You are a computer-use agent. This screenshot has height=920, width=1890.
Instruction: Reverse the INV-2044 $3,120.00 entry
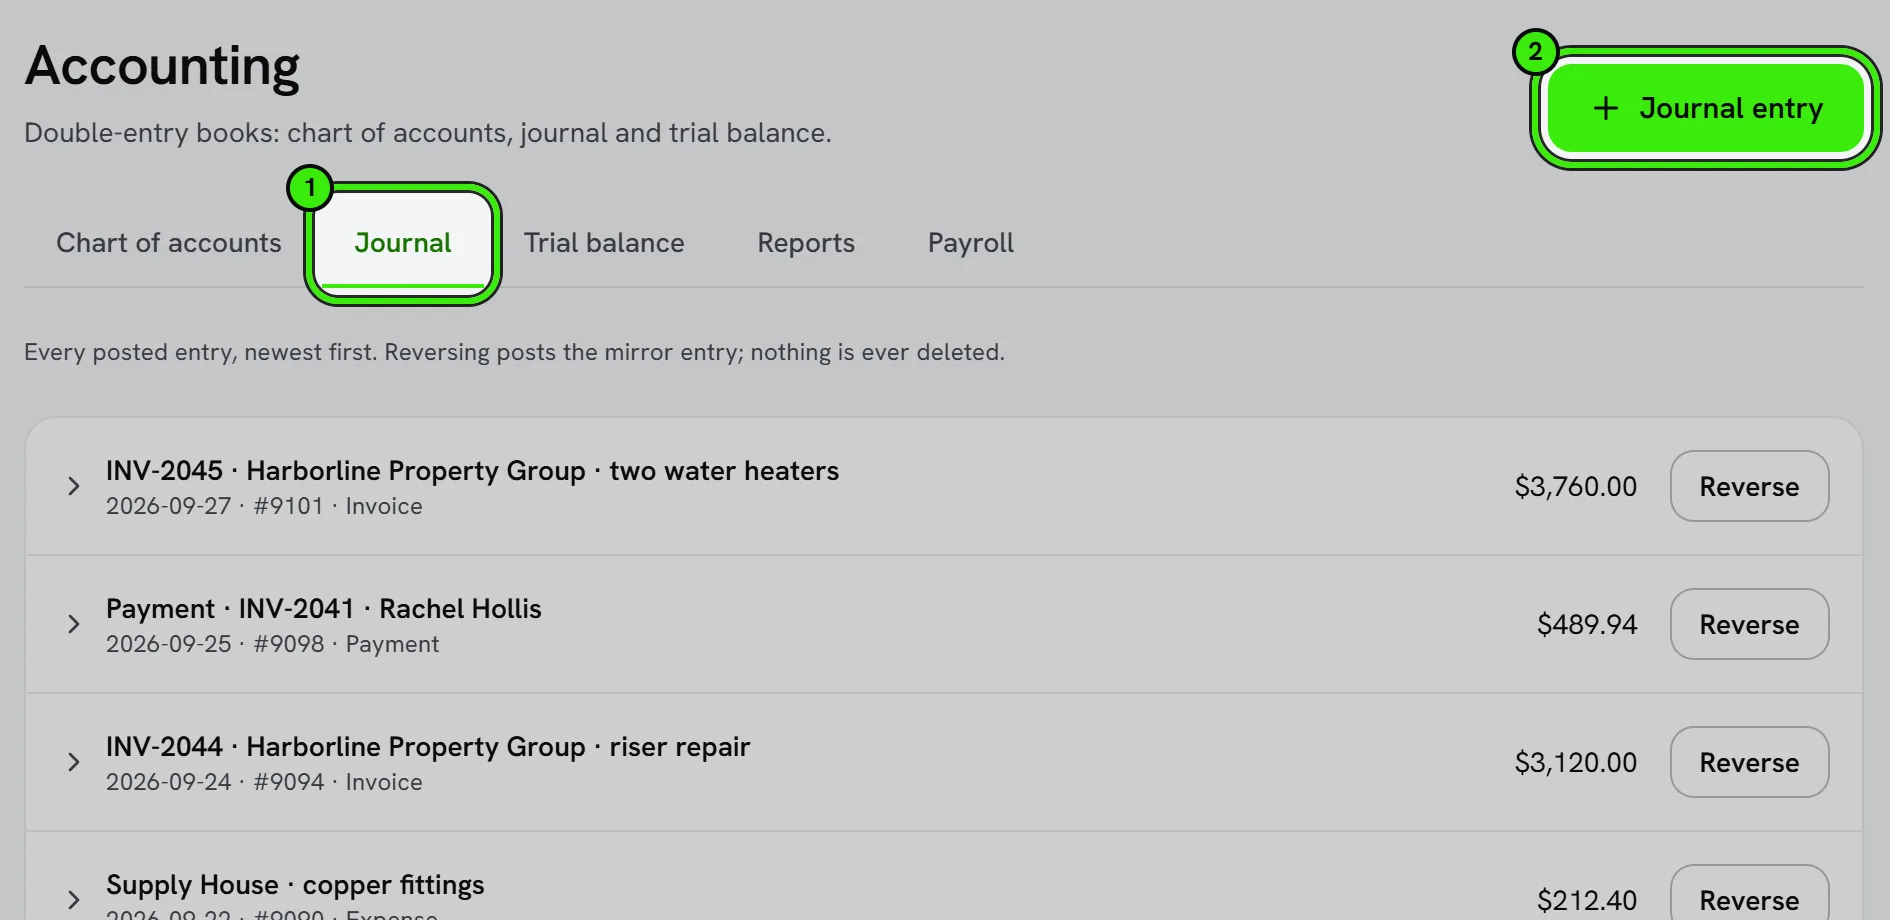coord(1749,762)
